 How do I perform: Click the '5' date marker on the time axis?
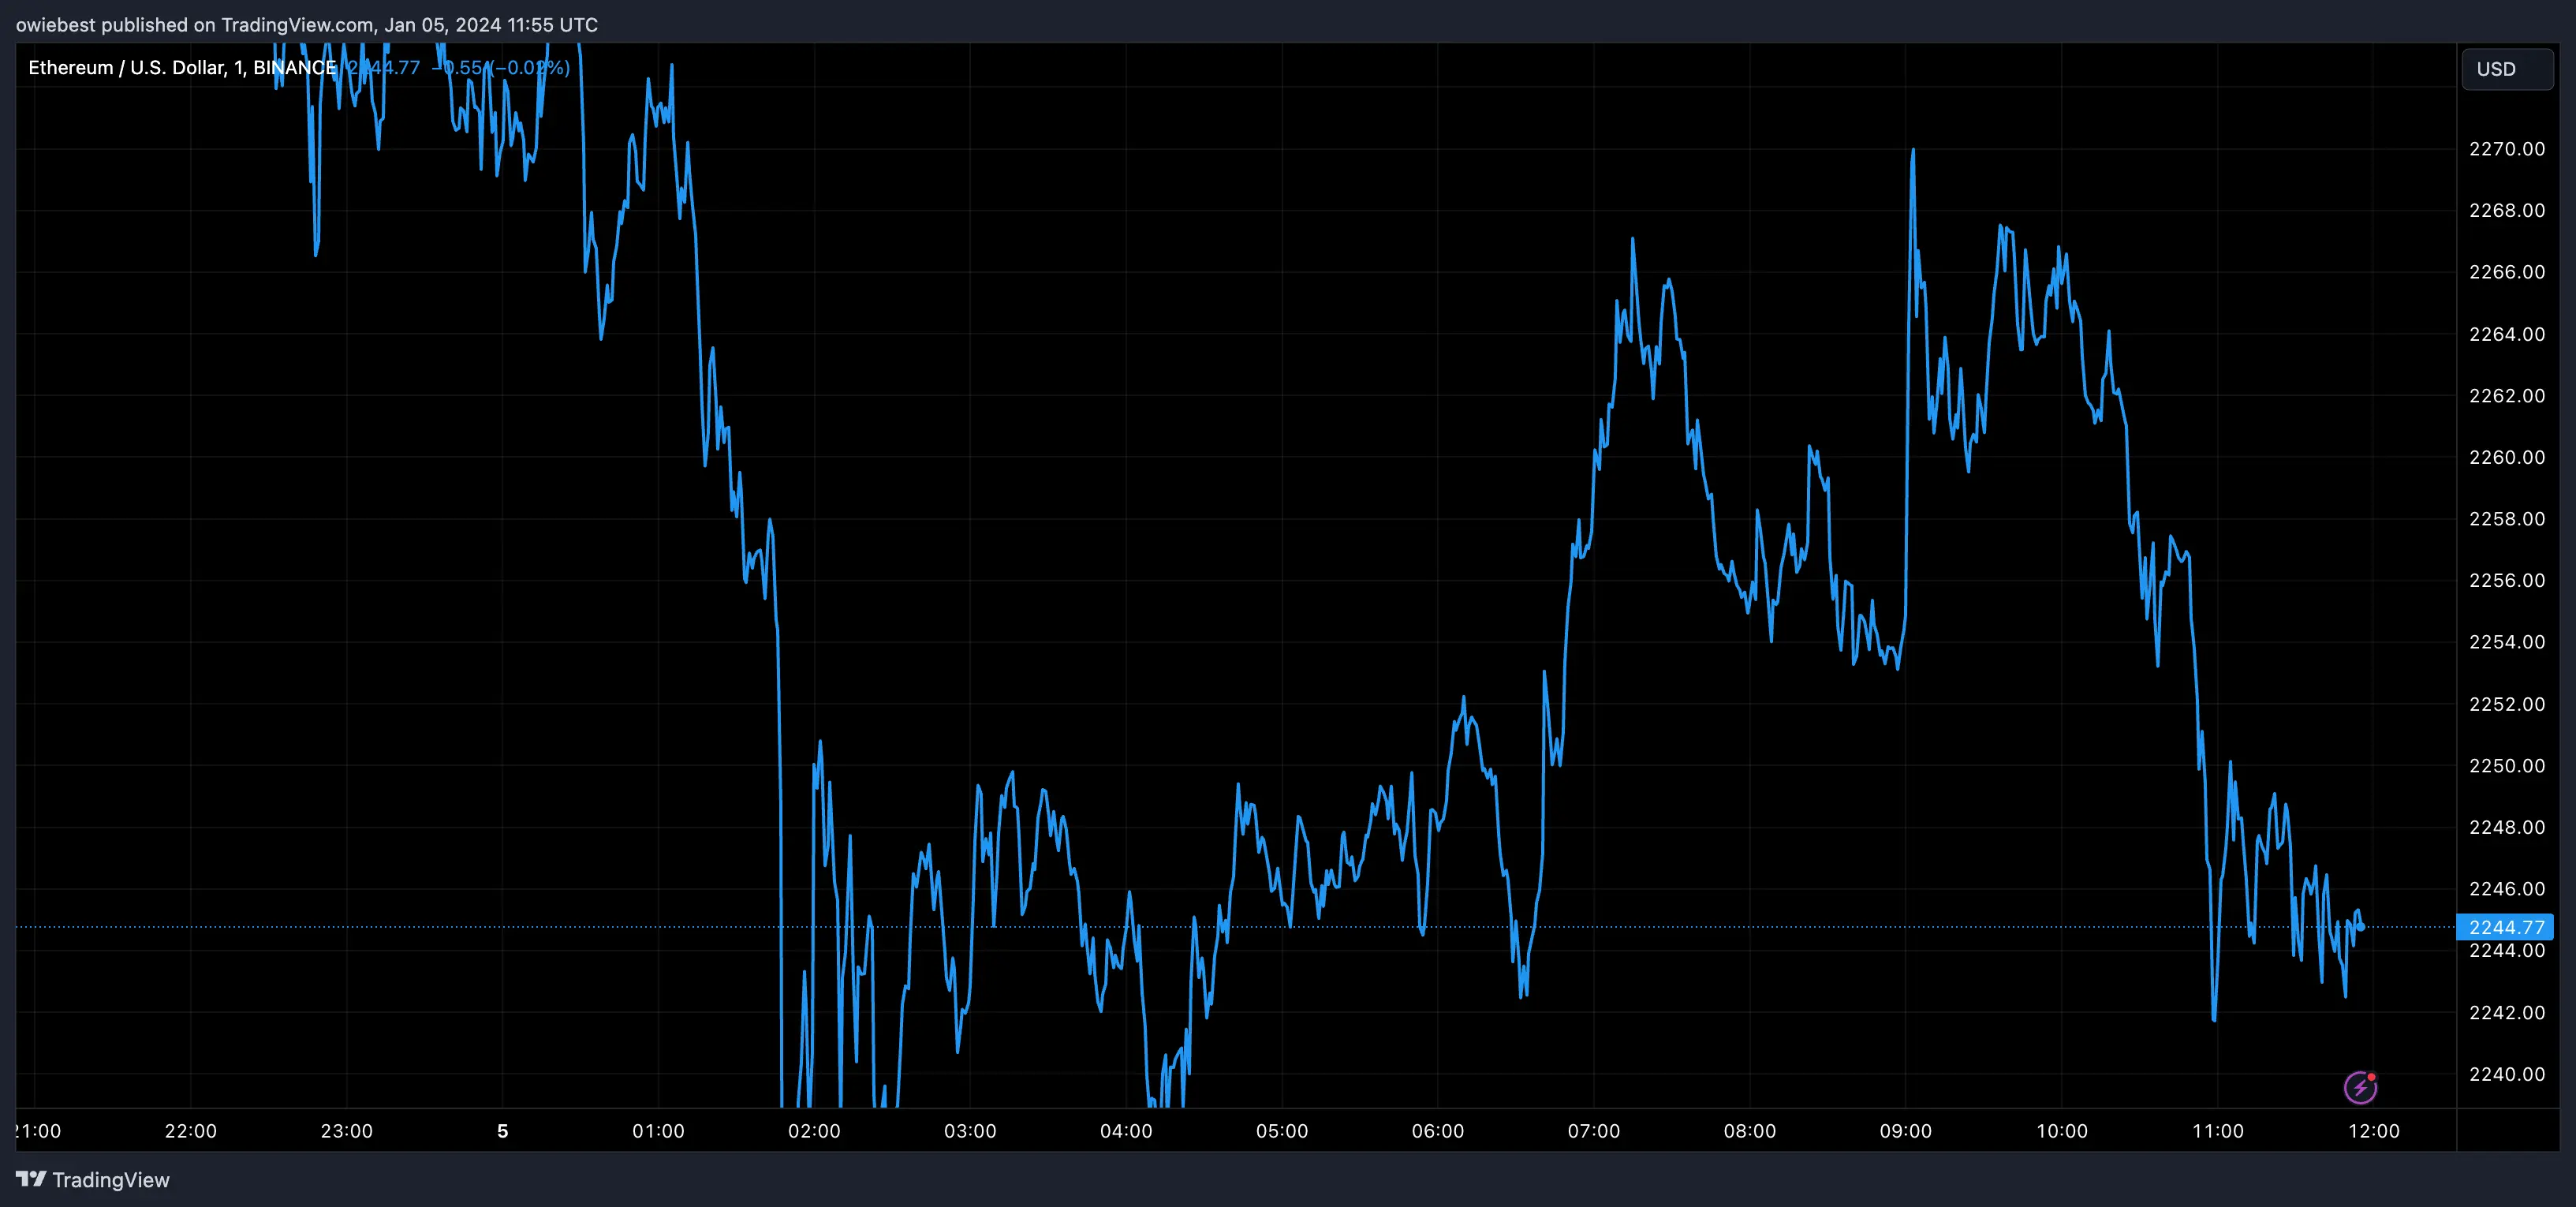click(502, 1131)
